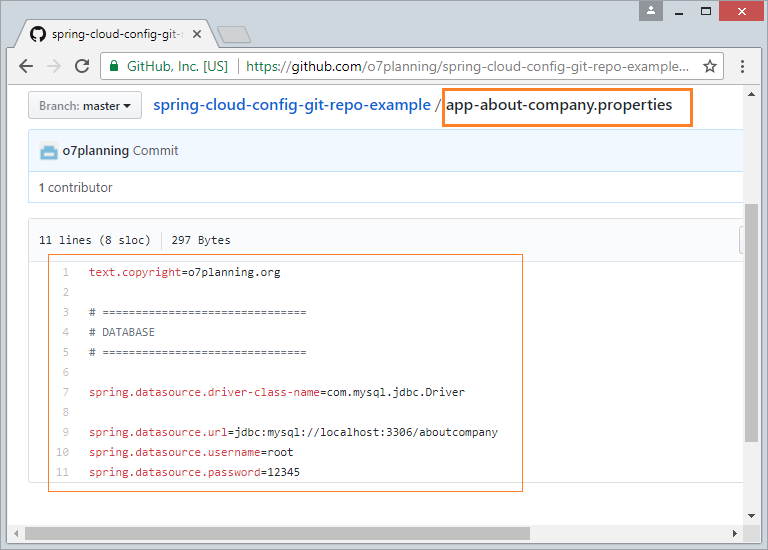Open the Branch: master dropdown

85,105
